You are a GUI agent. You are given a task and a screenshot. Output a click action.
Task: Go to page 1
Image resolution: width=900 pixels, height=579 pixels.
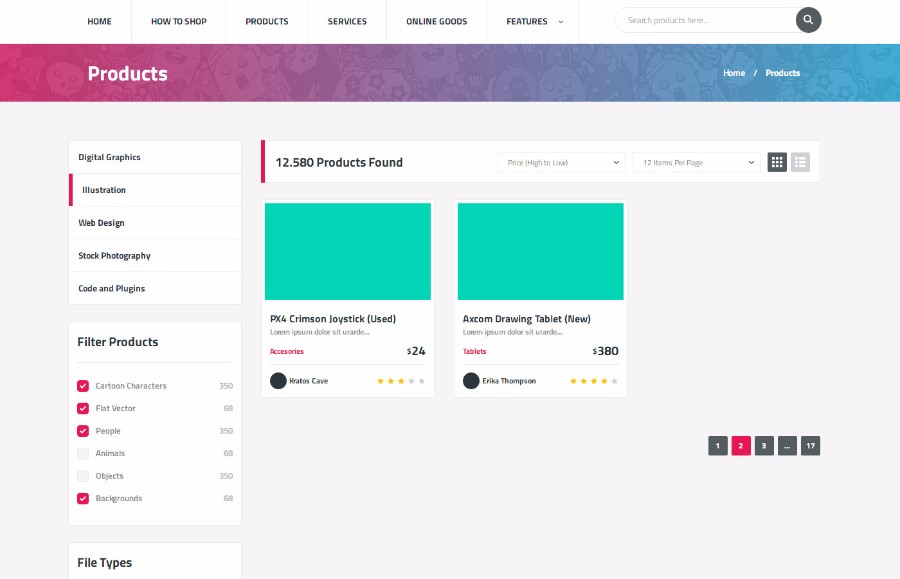(718, 446)
